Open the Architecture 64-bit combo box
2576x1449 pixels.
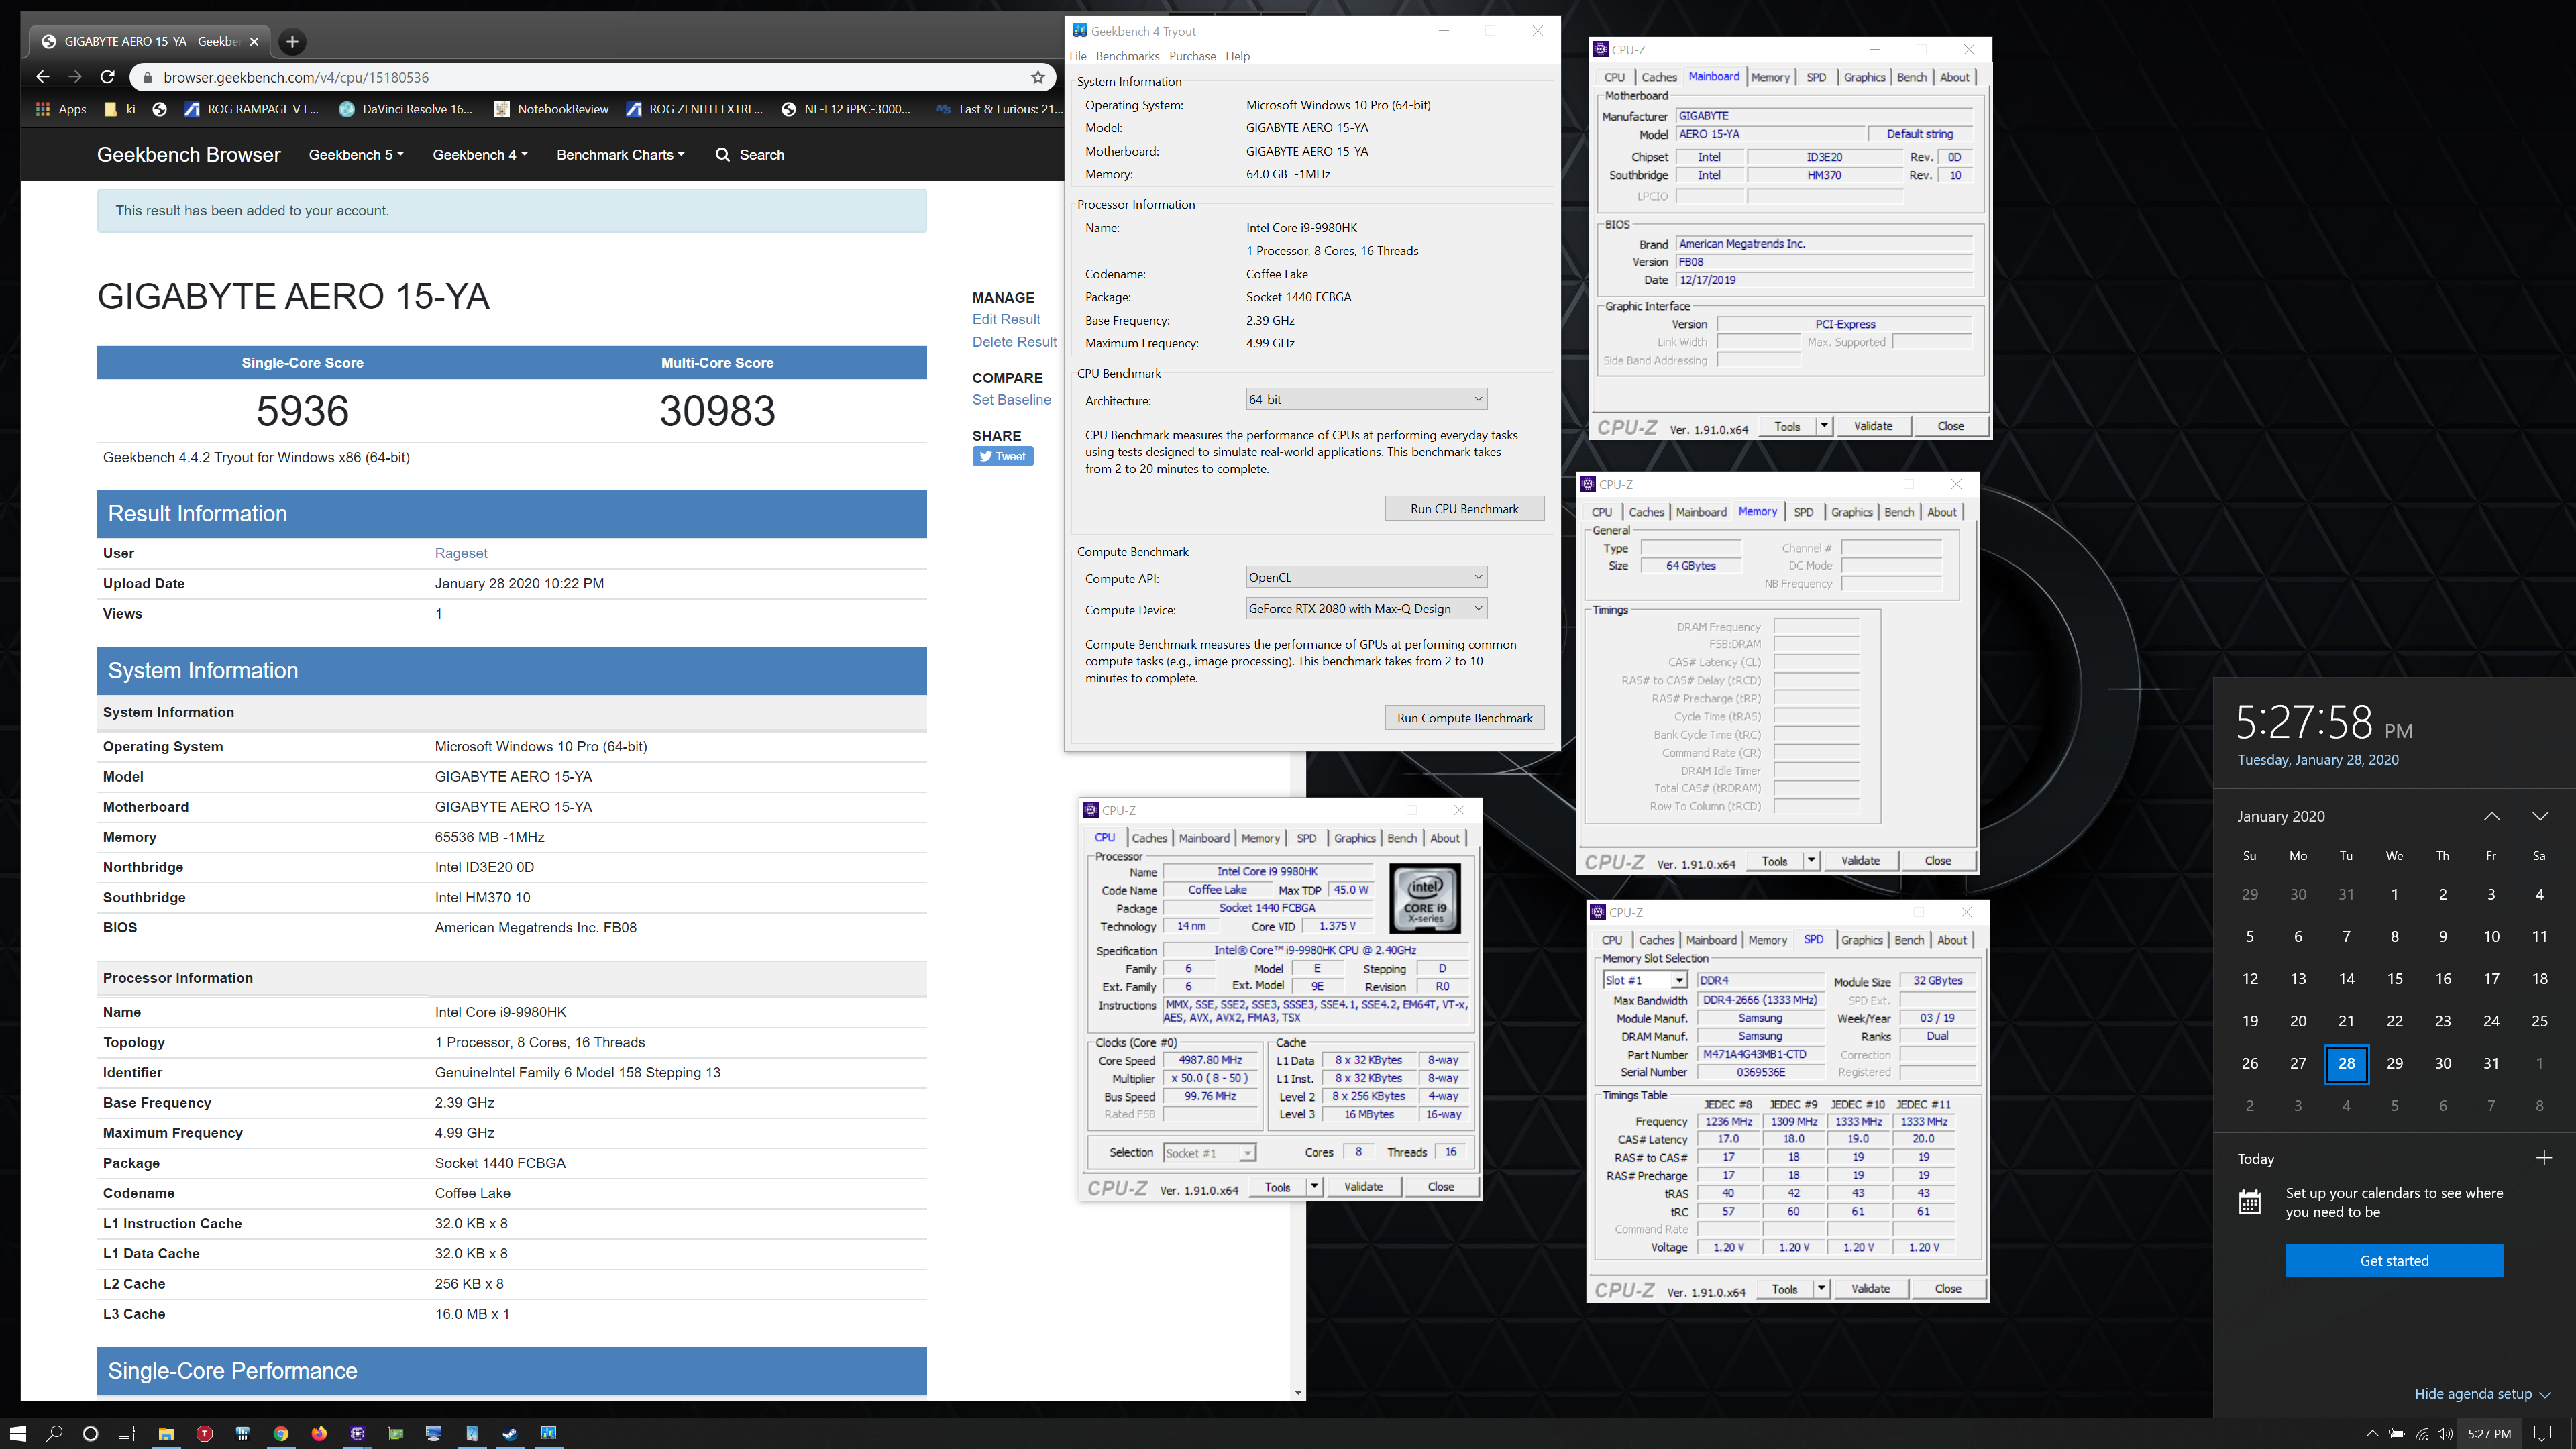[1366, 399]
